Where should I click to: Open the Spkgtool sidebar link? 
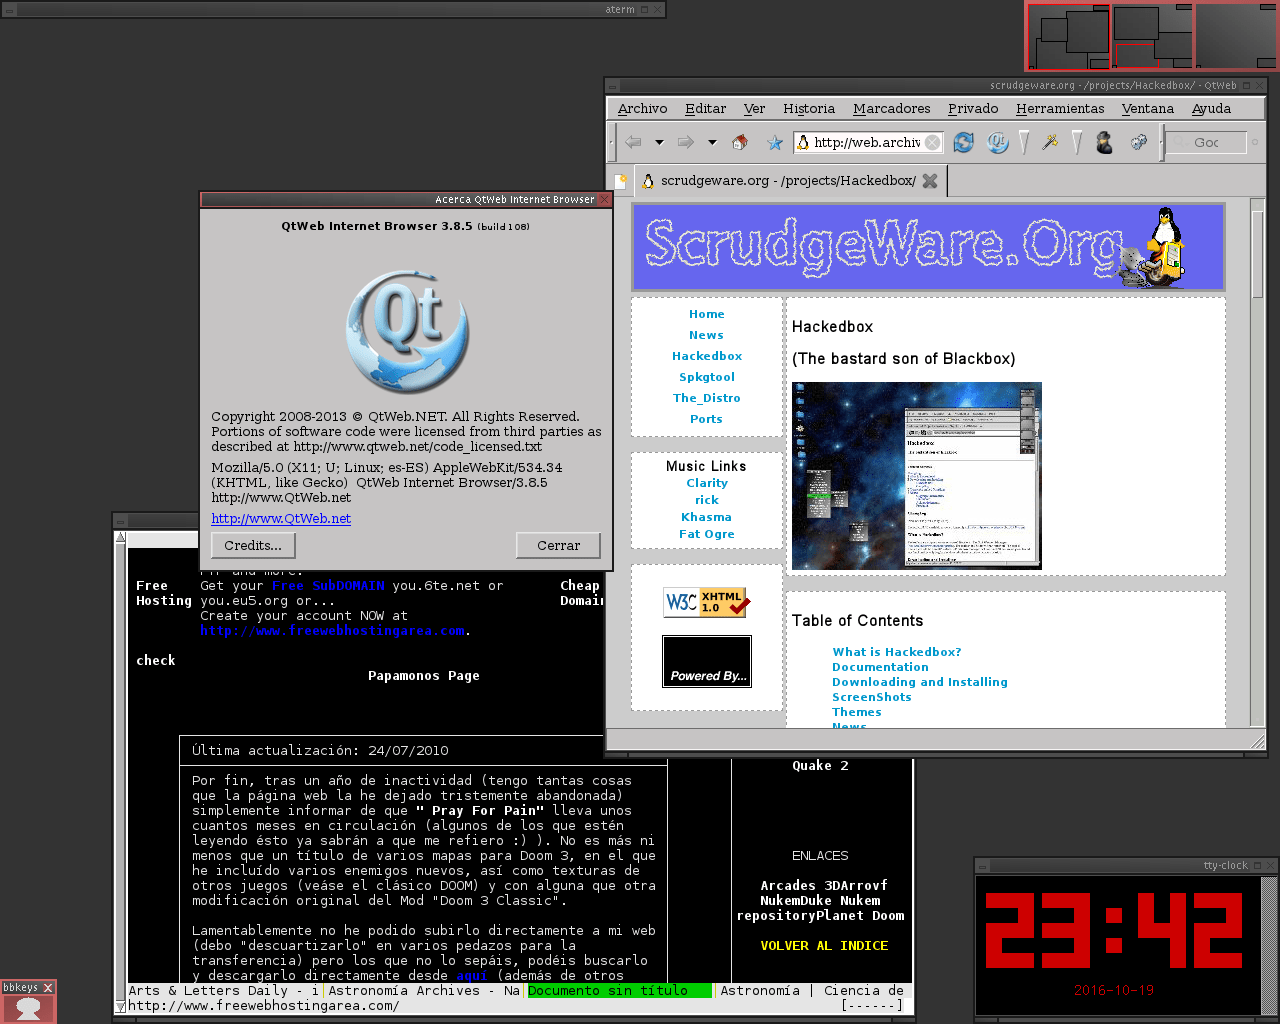pos(707,377)
